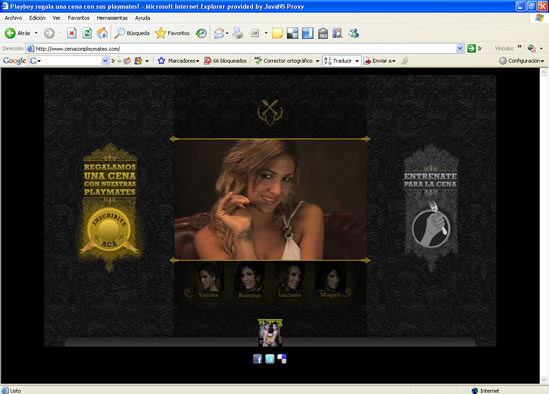
Task: Click the page scrollbar up arrow
Action: point(544,72)
